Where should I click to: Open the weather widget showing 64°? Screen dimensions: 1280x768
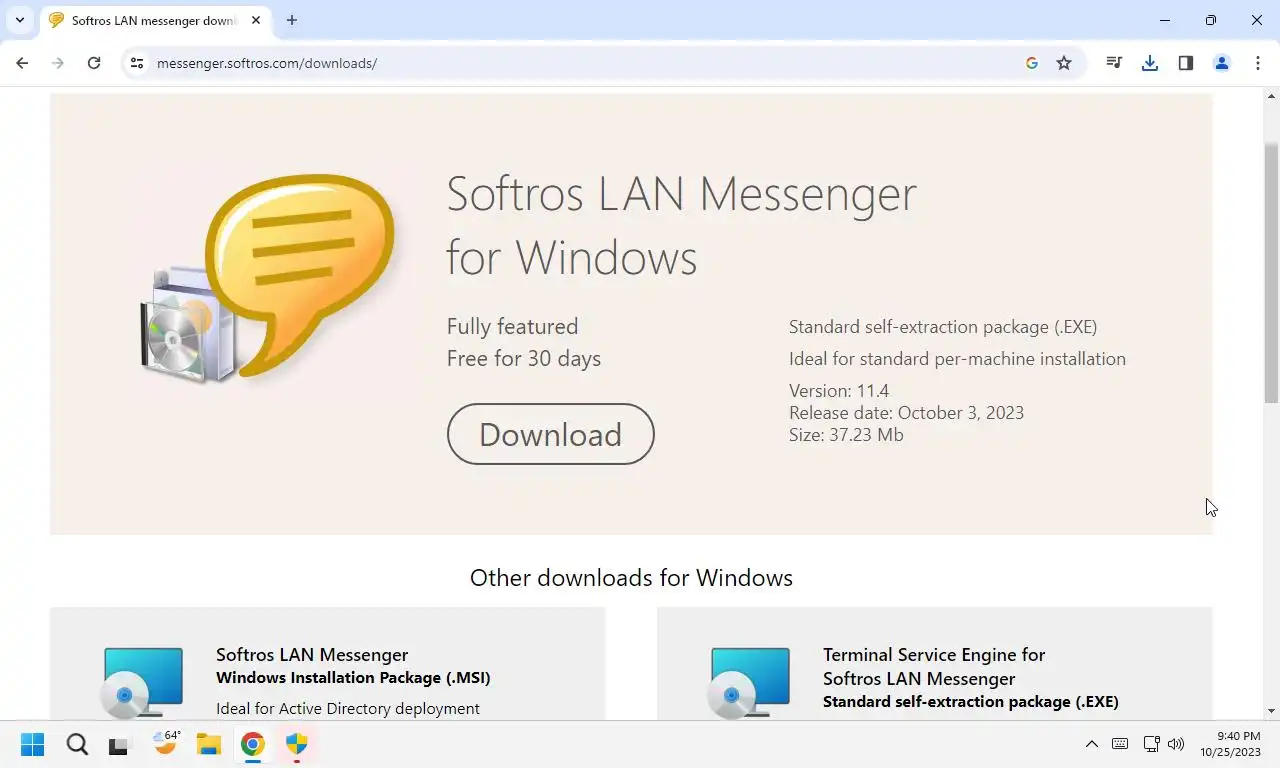(x=165, y=743)
